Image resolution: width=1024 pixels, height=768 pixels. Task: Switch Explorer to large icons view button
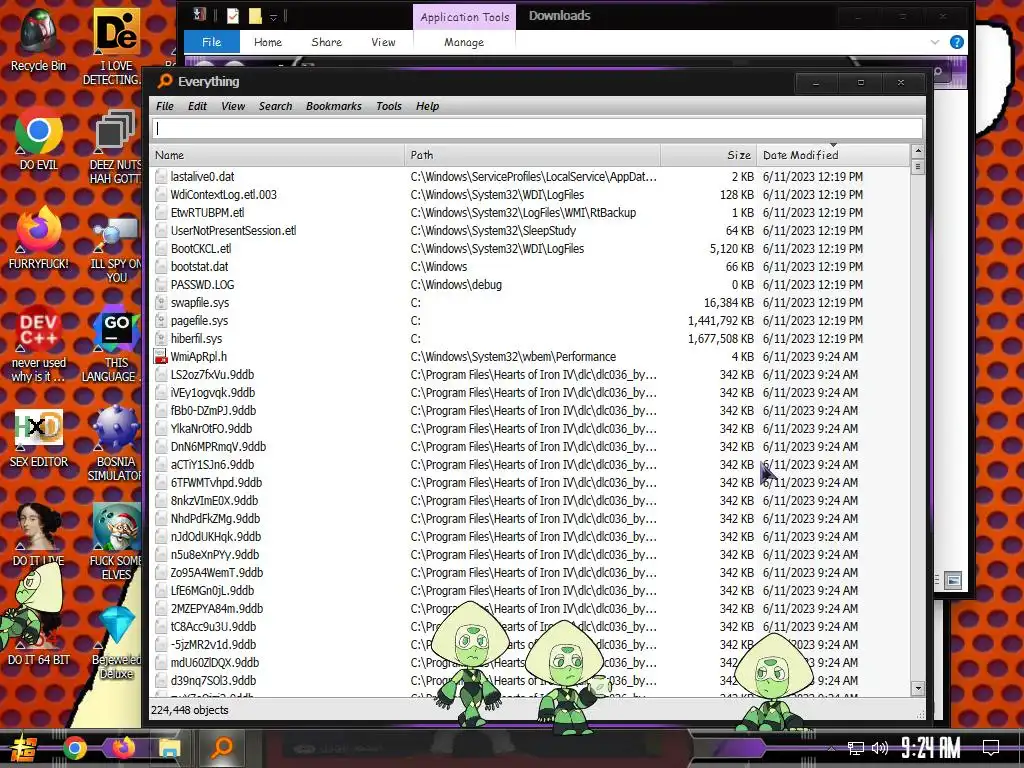point(953,580)
